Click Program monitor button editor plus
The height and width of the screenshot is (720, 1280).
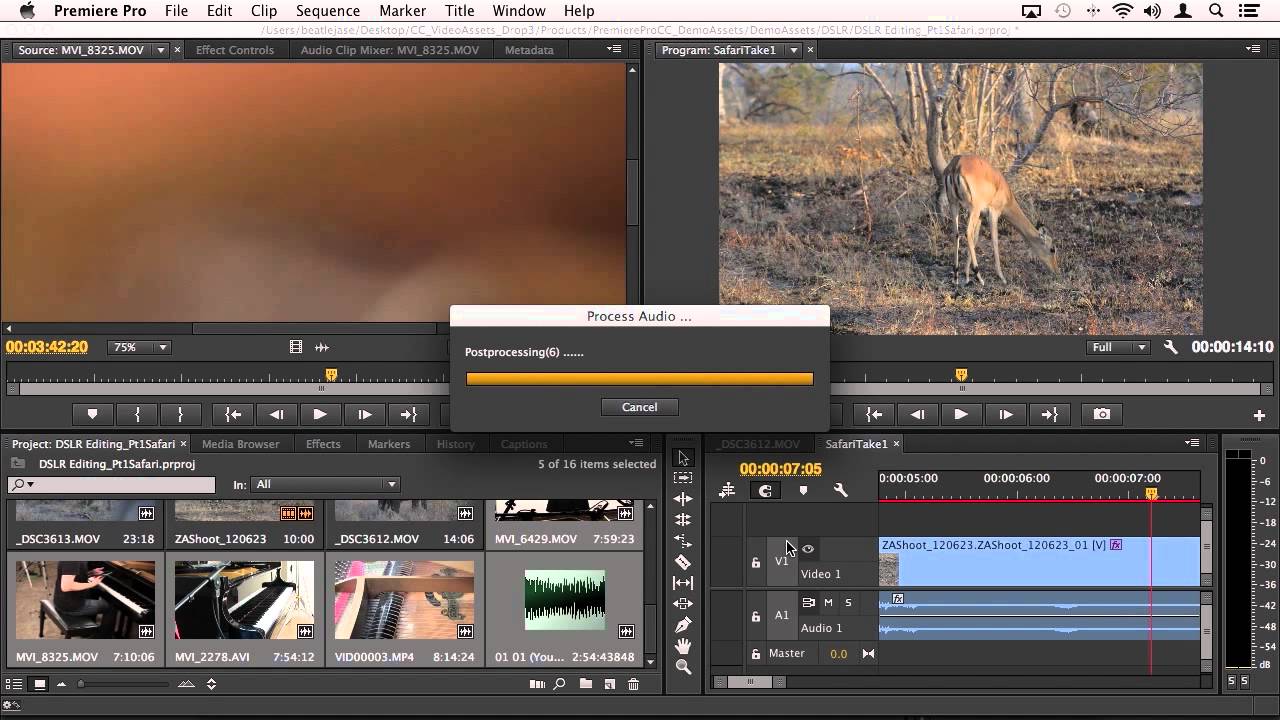pos(1259,415)
